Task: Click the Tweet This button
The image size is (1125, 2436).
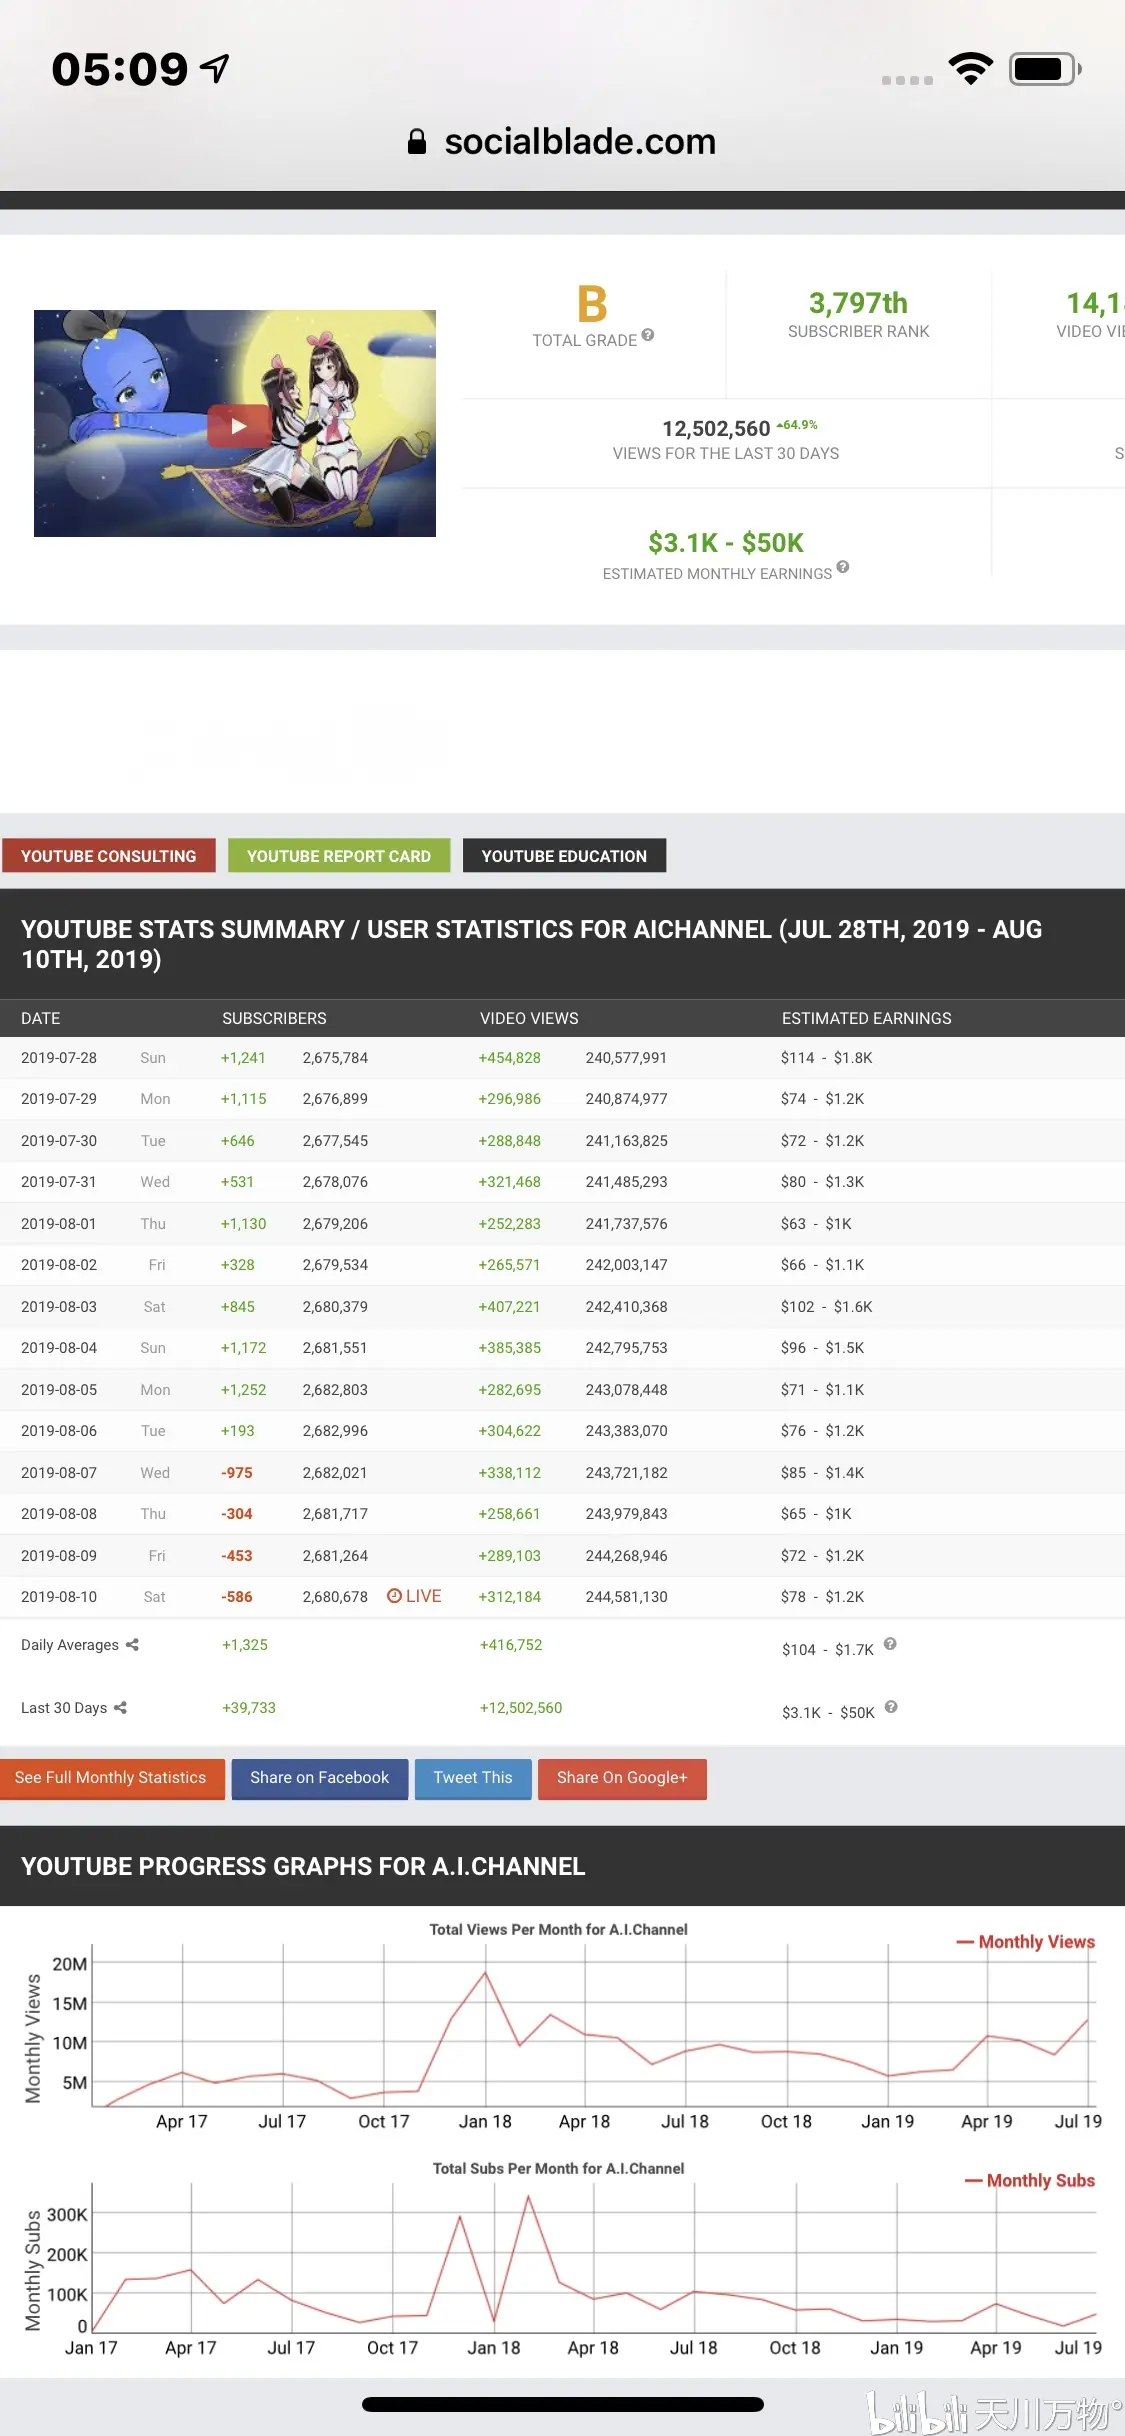Action: (473, 1778)
